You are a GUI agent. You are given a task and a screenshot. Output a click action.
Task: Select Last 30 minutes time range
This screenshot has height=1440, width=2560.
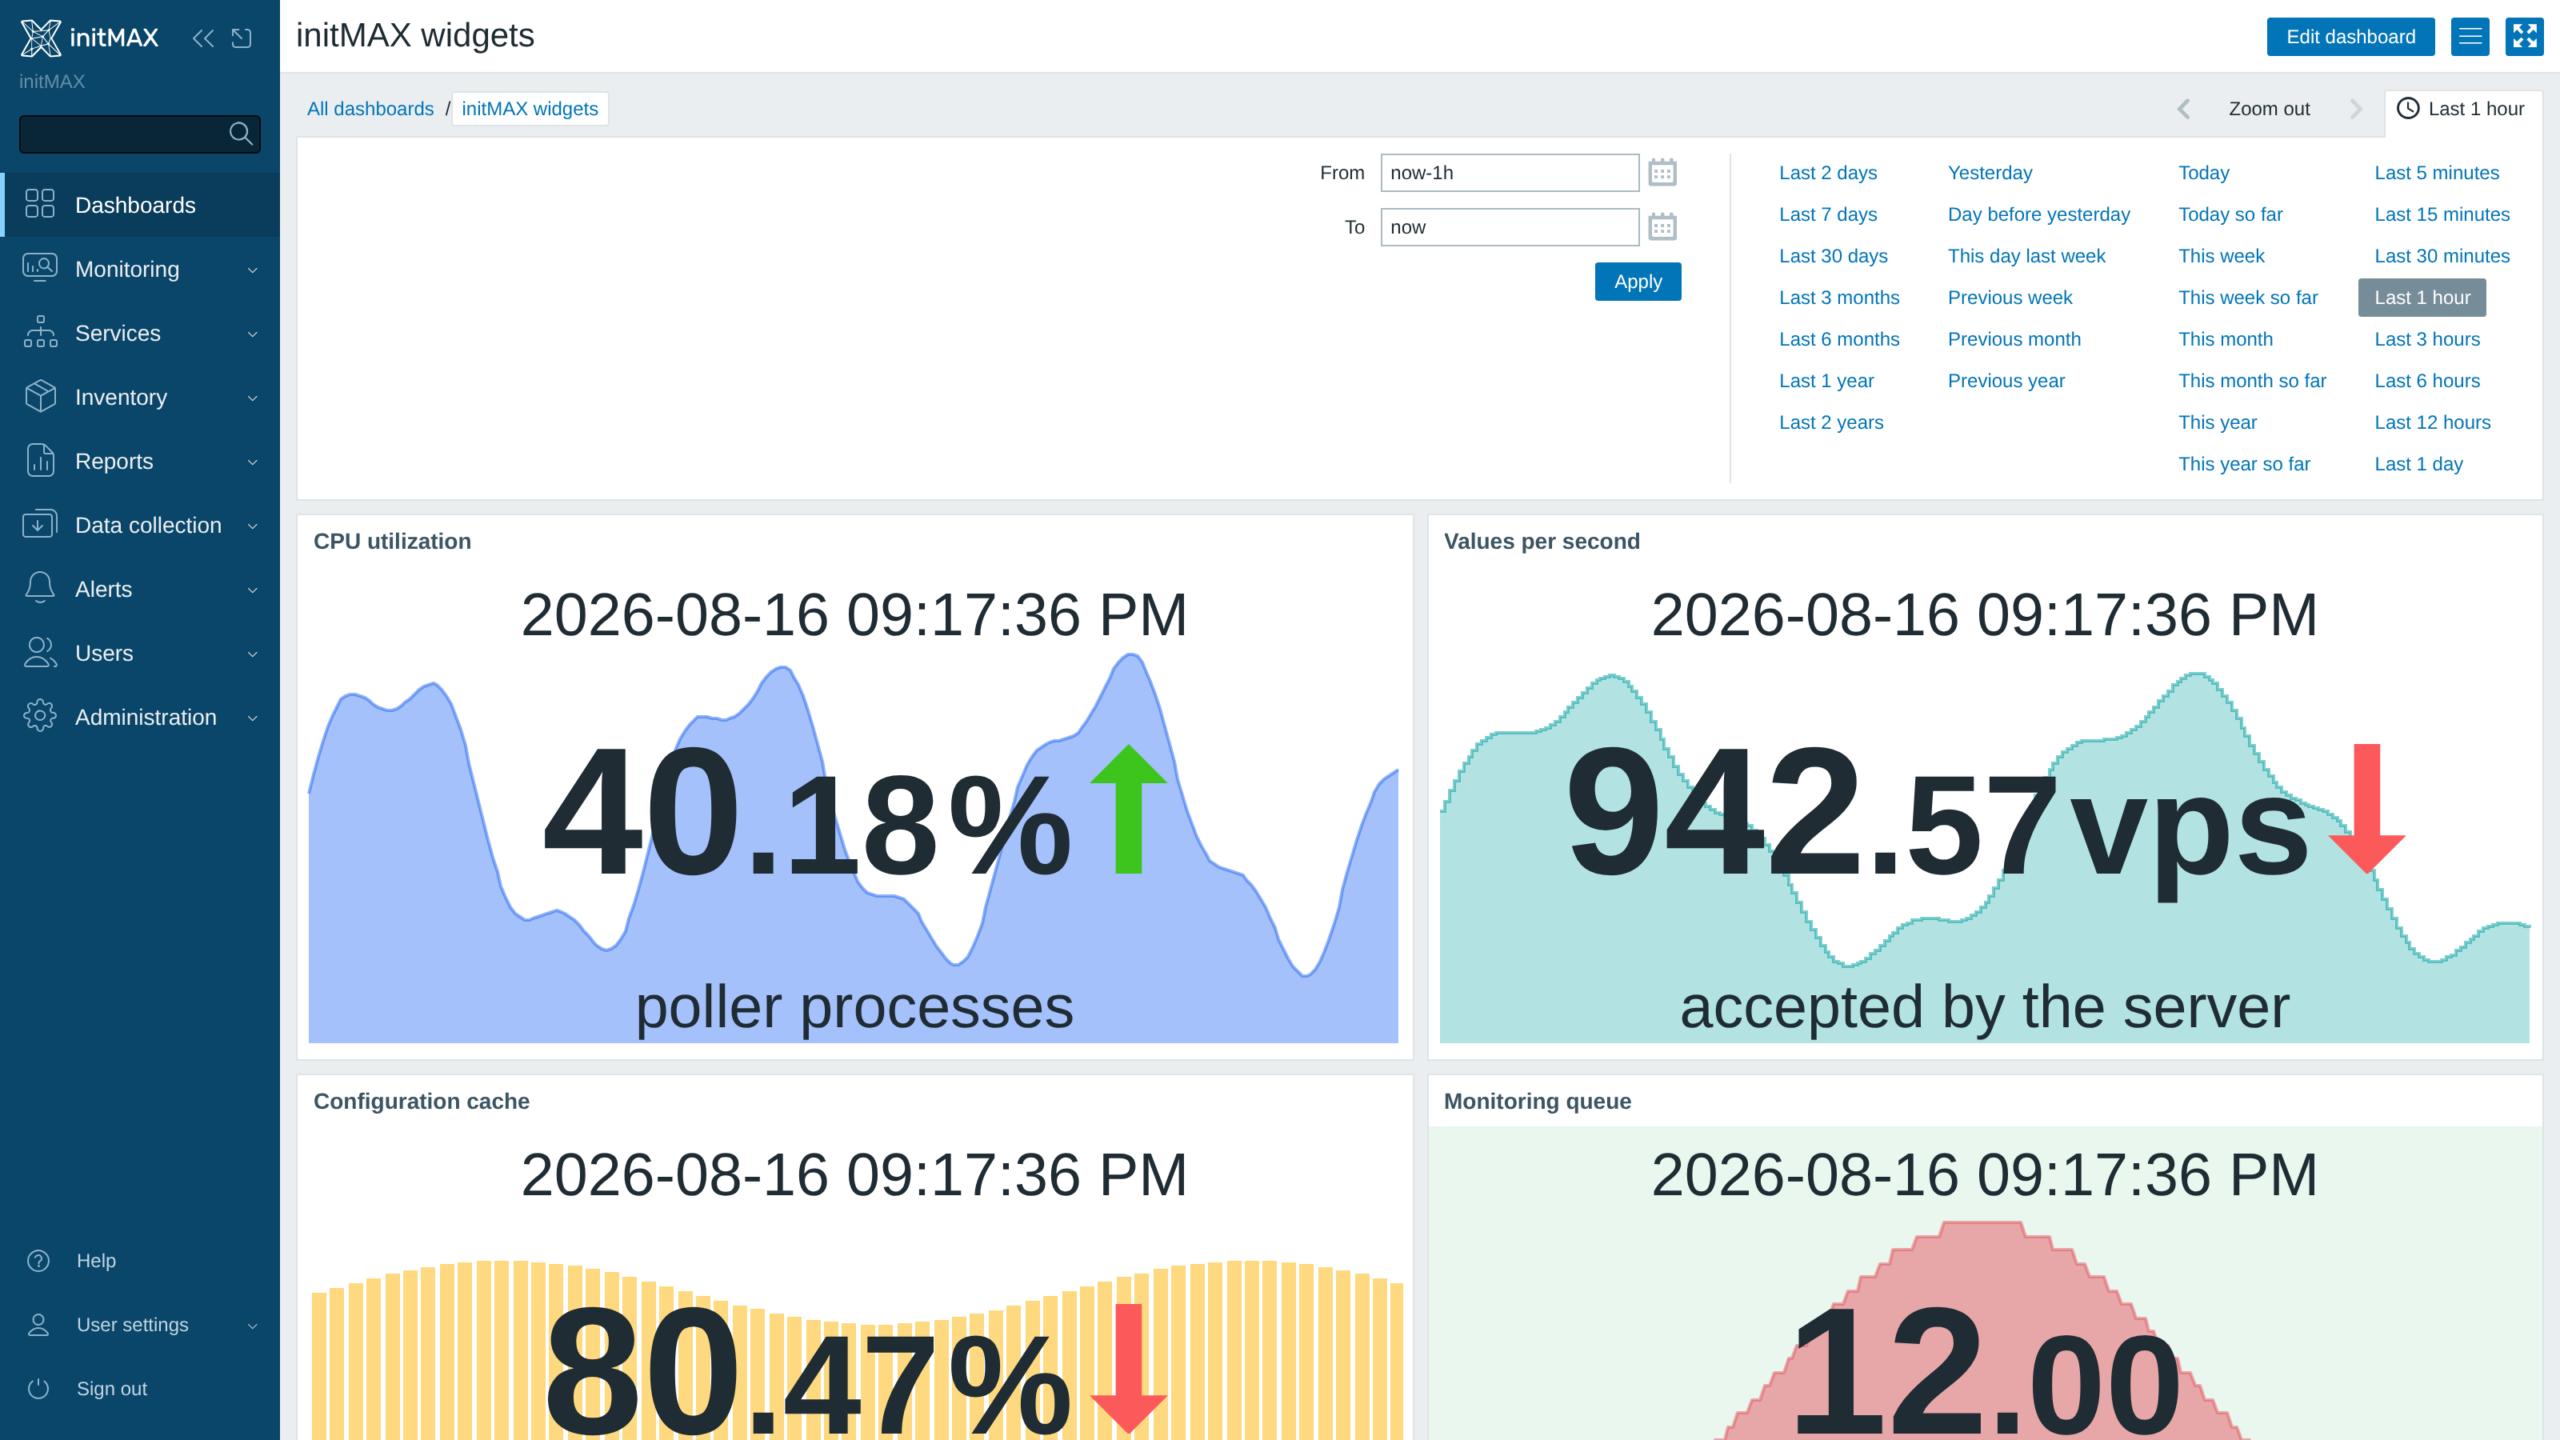[2442, 256]
